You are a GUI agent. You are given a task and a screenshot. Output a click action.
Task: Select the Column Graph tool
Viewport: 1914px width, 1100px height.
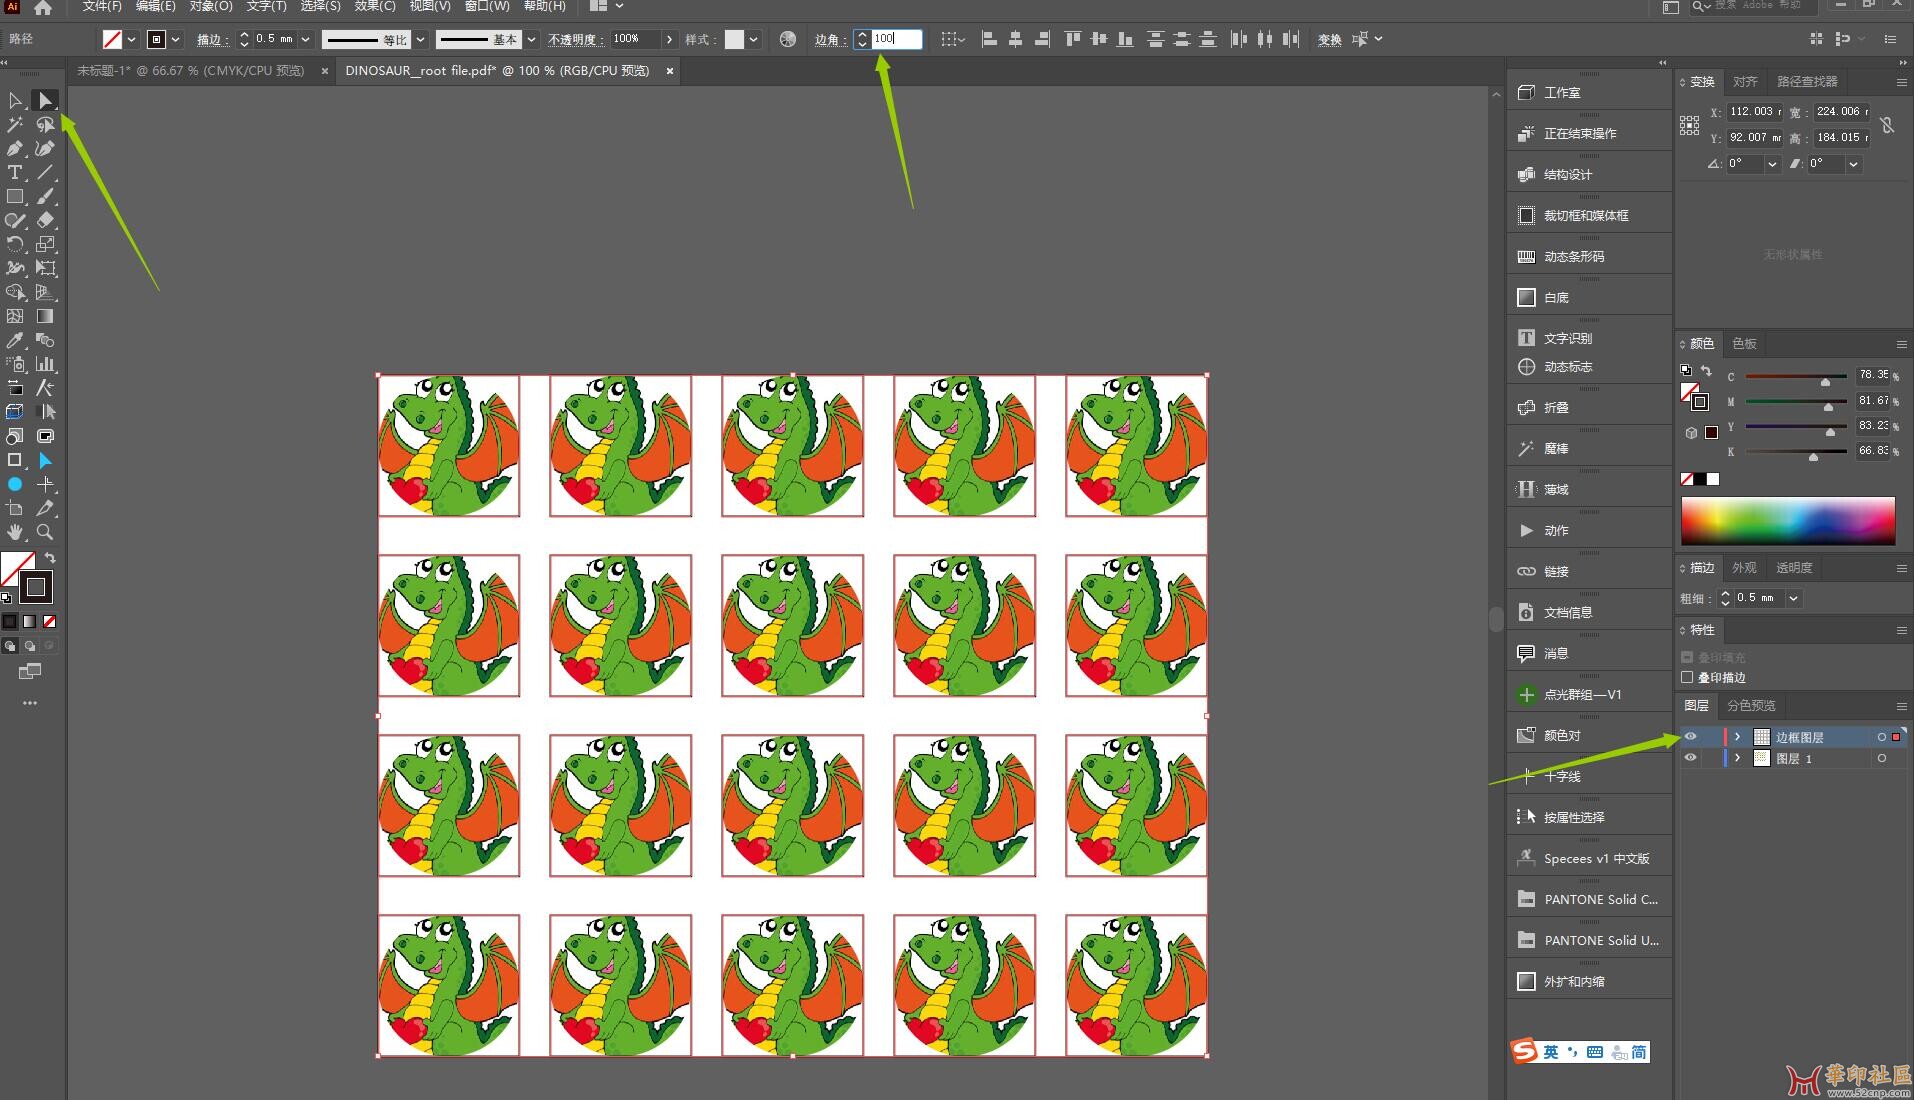45,364
